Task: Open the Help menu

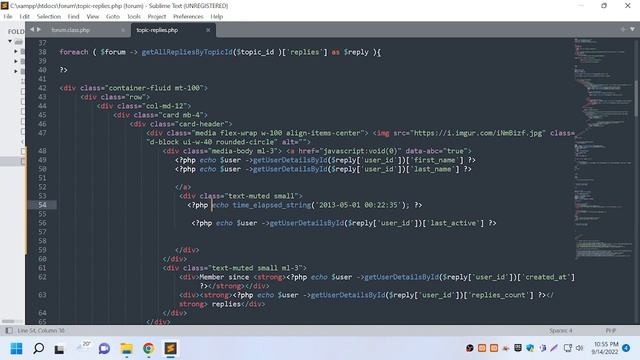Action: tap(217, 16)
